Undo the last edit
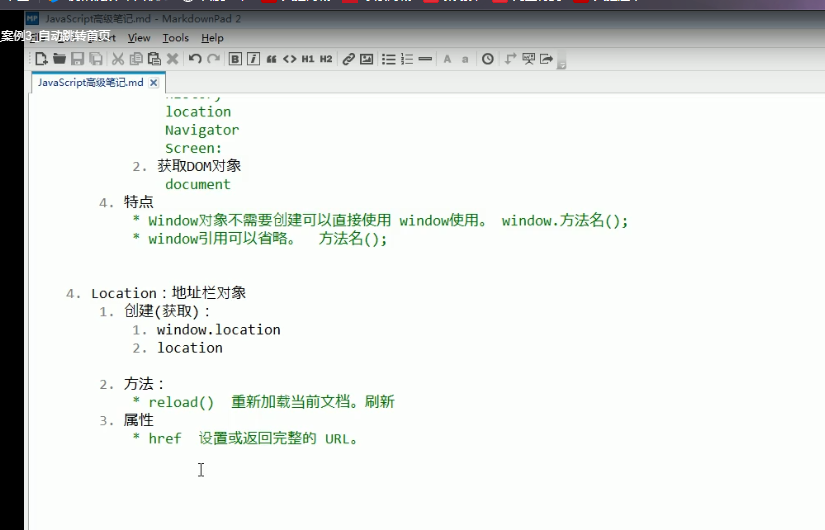825x530 pixels. pos(195,59)
